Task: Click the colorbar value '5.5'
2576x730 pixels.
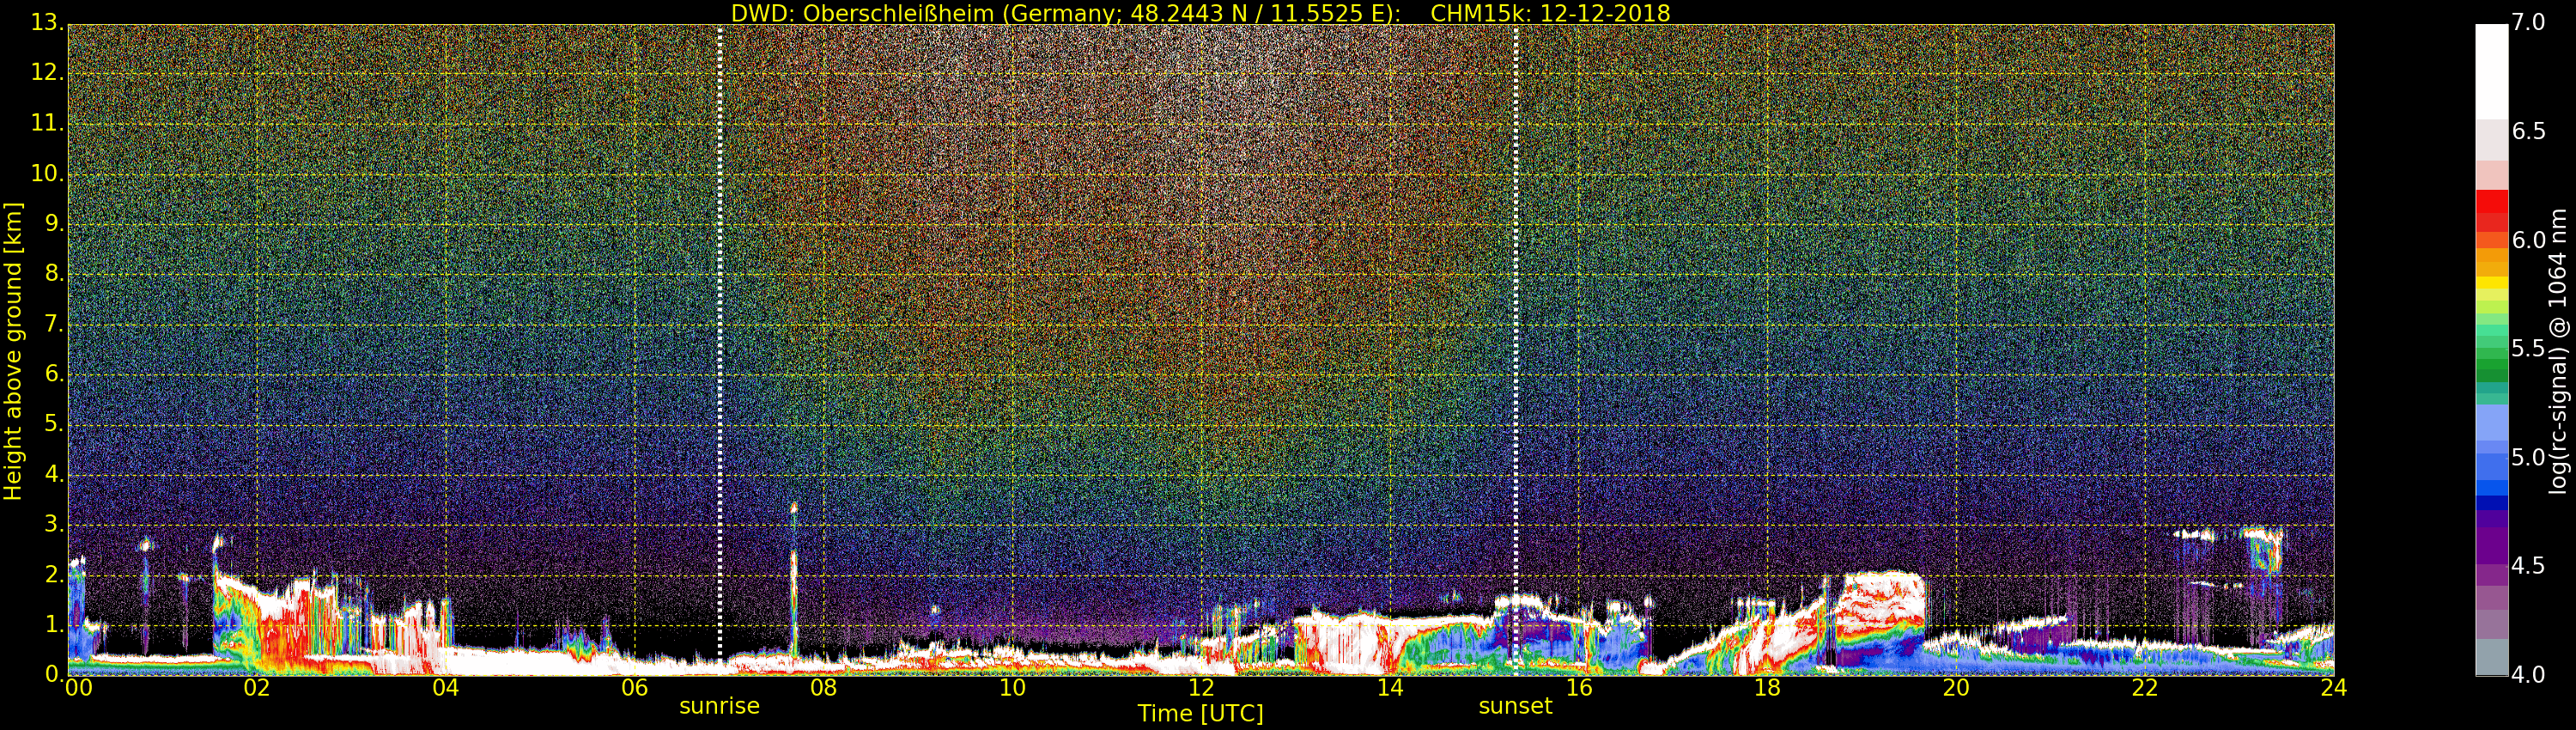Action: (x=2529, y=349)
